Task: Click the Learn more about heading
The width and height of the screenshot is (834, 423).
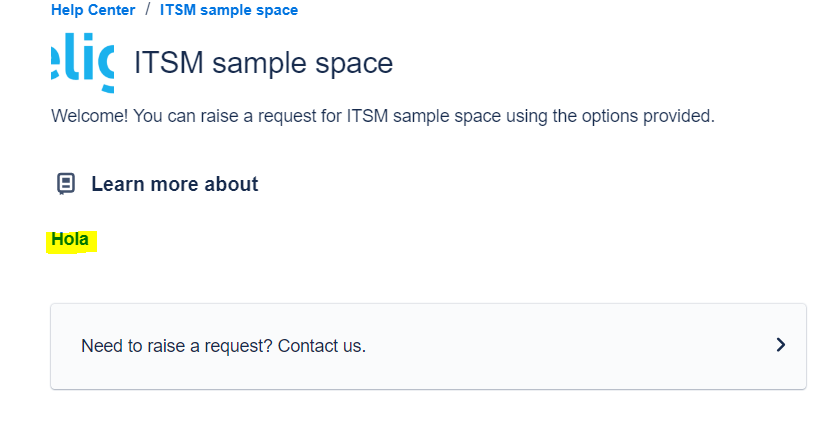Action: coord(174,184)
